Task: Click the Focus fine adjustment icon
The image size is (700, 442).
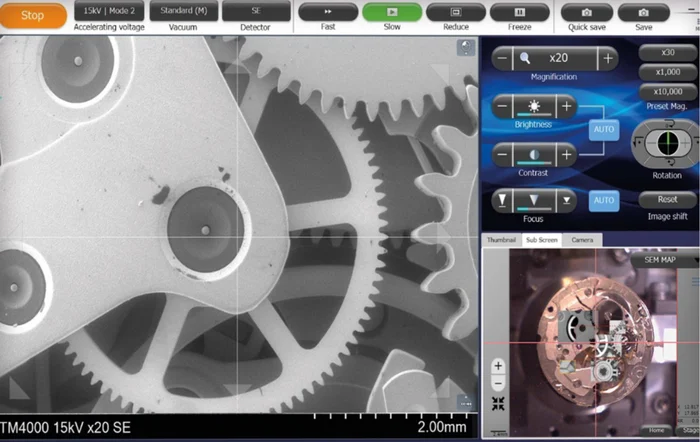Action: (567, 200)
